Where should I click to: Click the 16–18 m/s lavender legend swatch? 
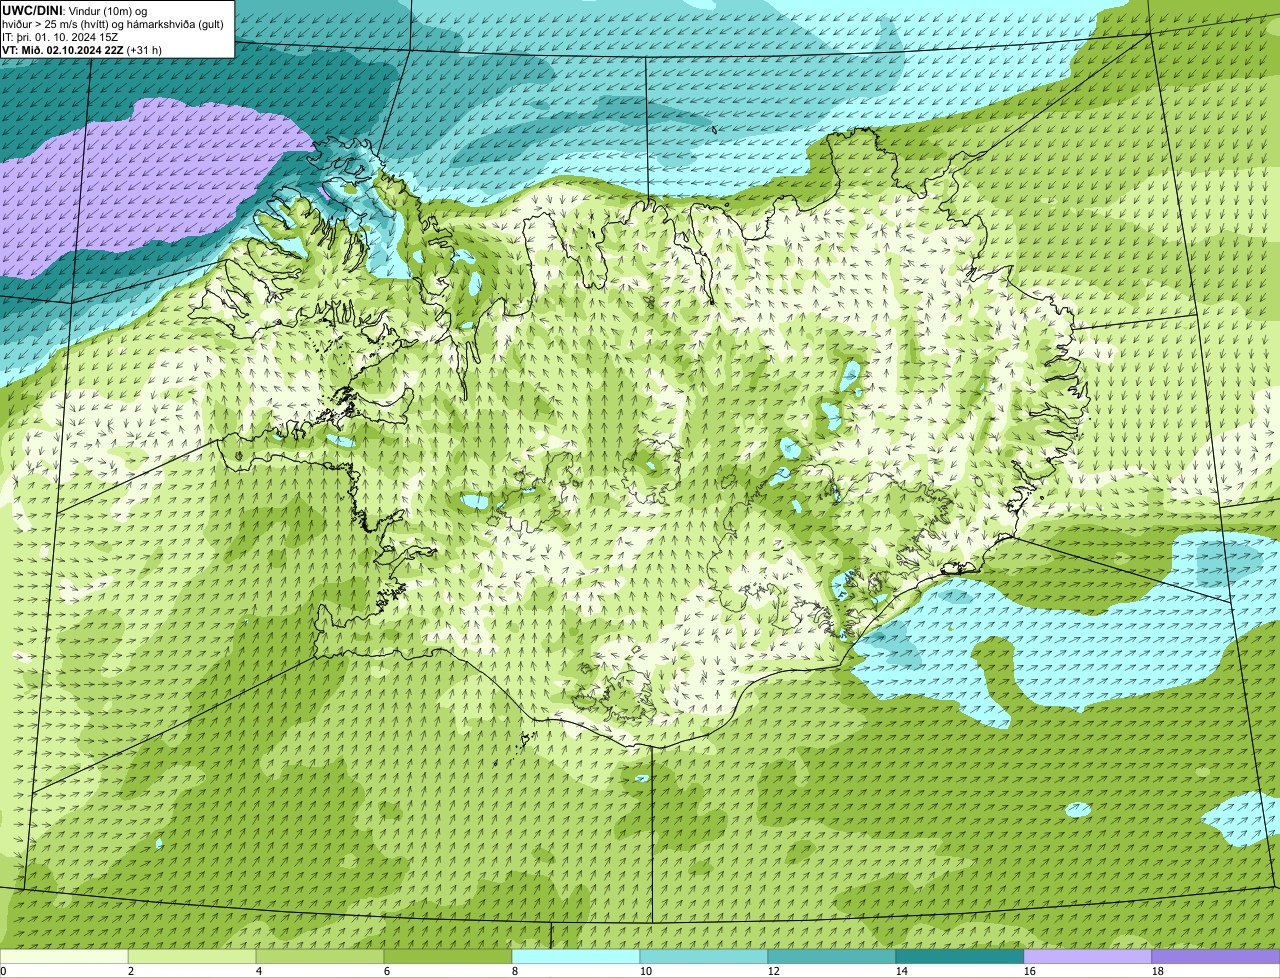pos(1088,956)
